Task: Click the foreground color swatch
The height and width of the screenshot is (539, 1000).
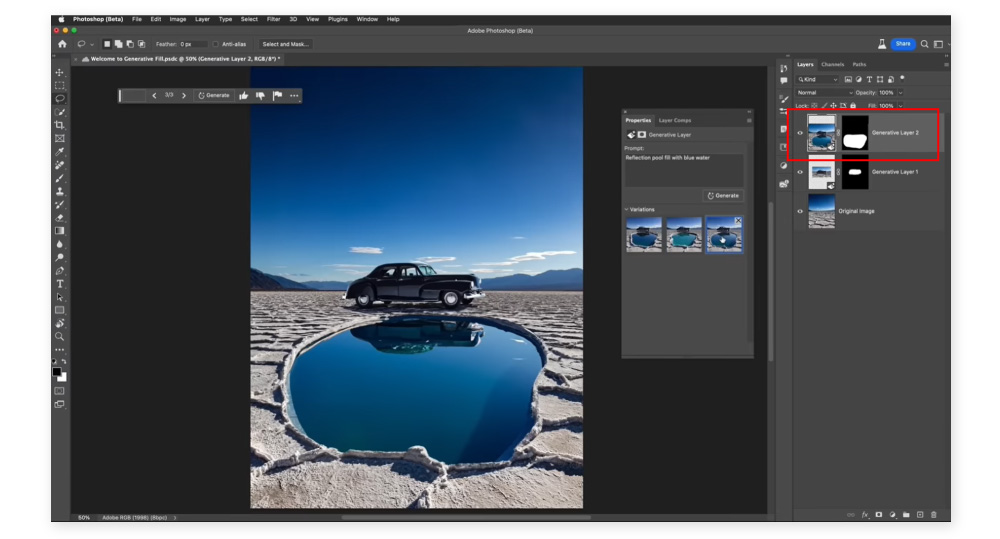Action: click(x=57, y=372)
